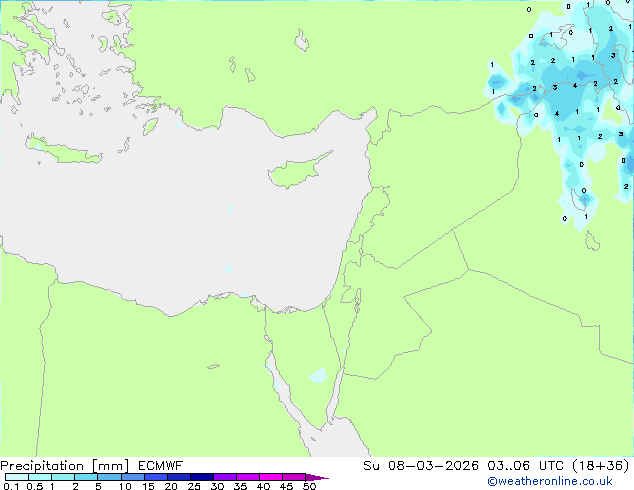Viewport: 634px width, 490px height.
Task: Click the Dead Sea outline on map
Action: coord(358,298)
